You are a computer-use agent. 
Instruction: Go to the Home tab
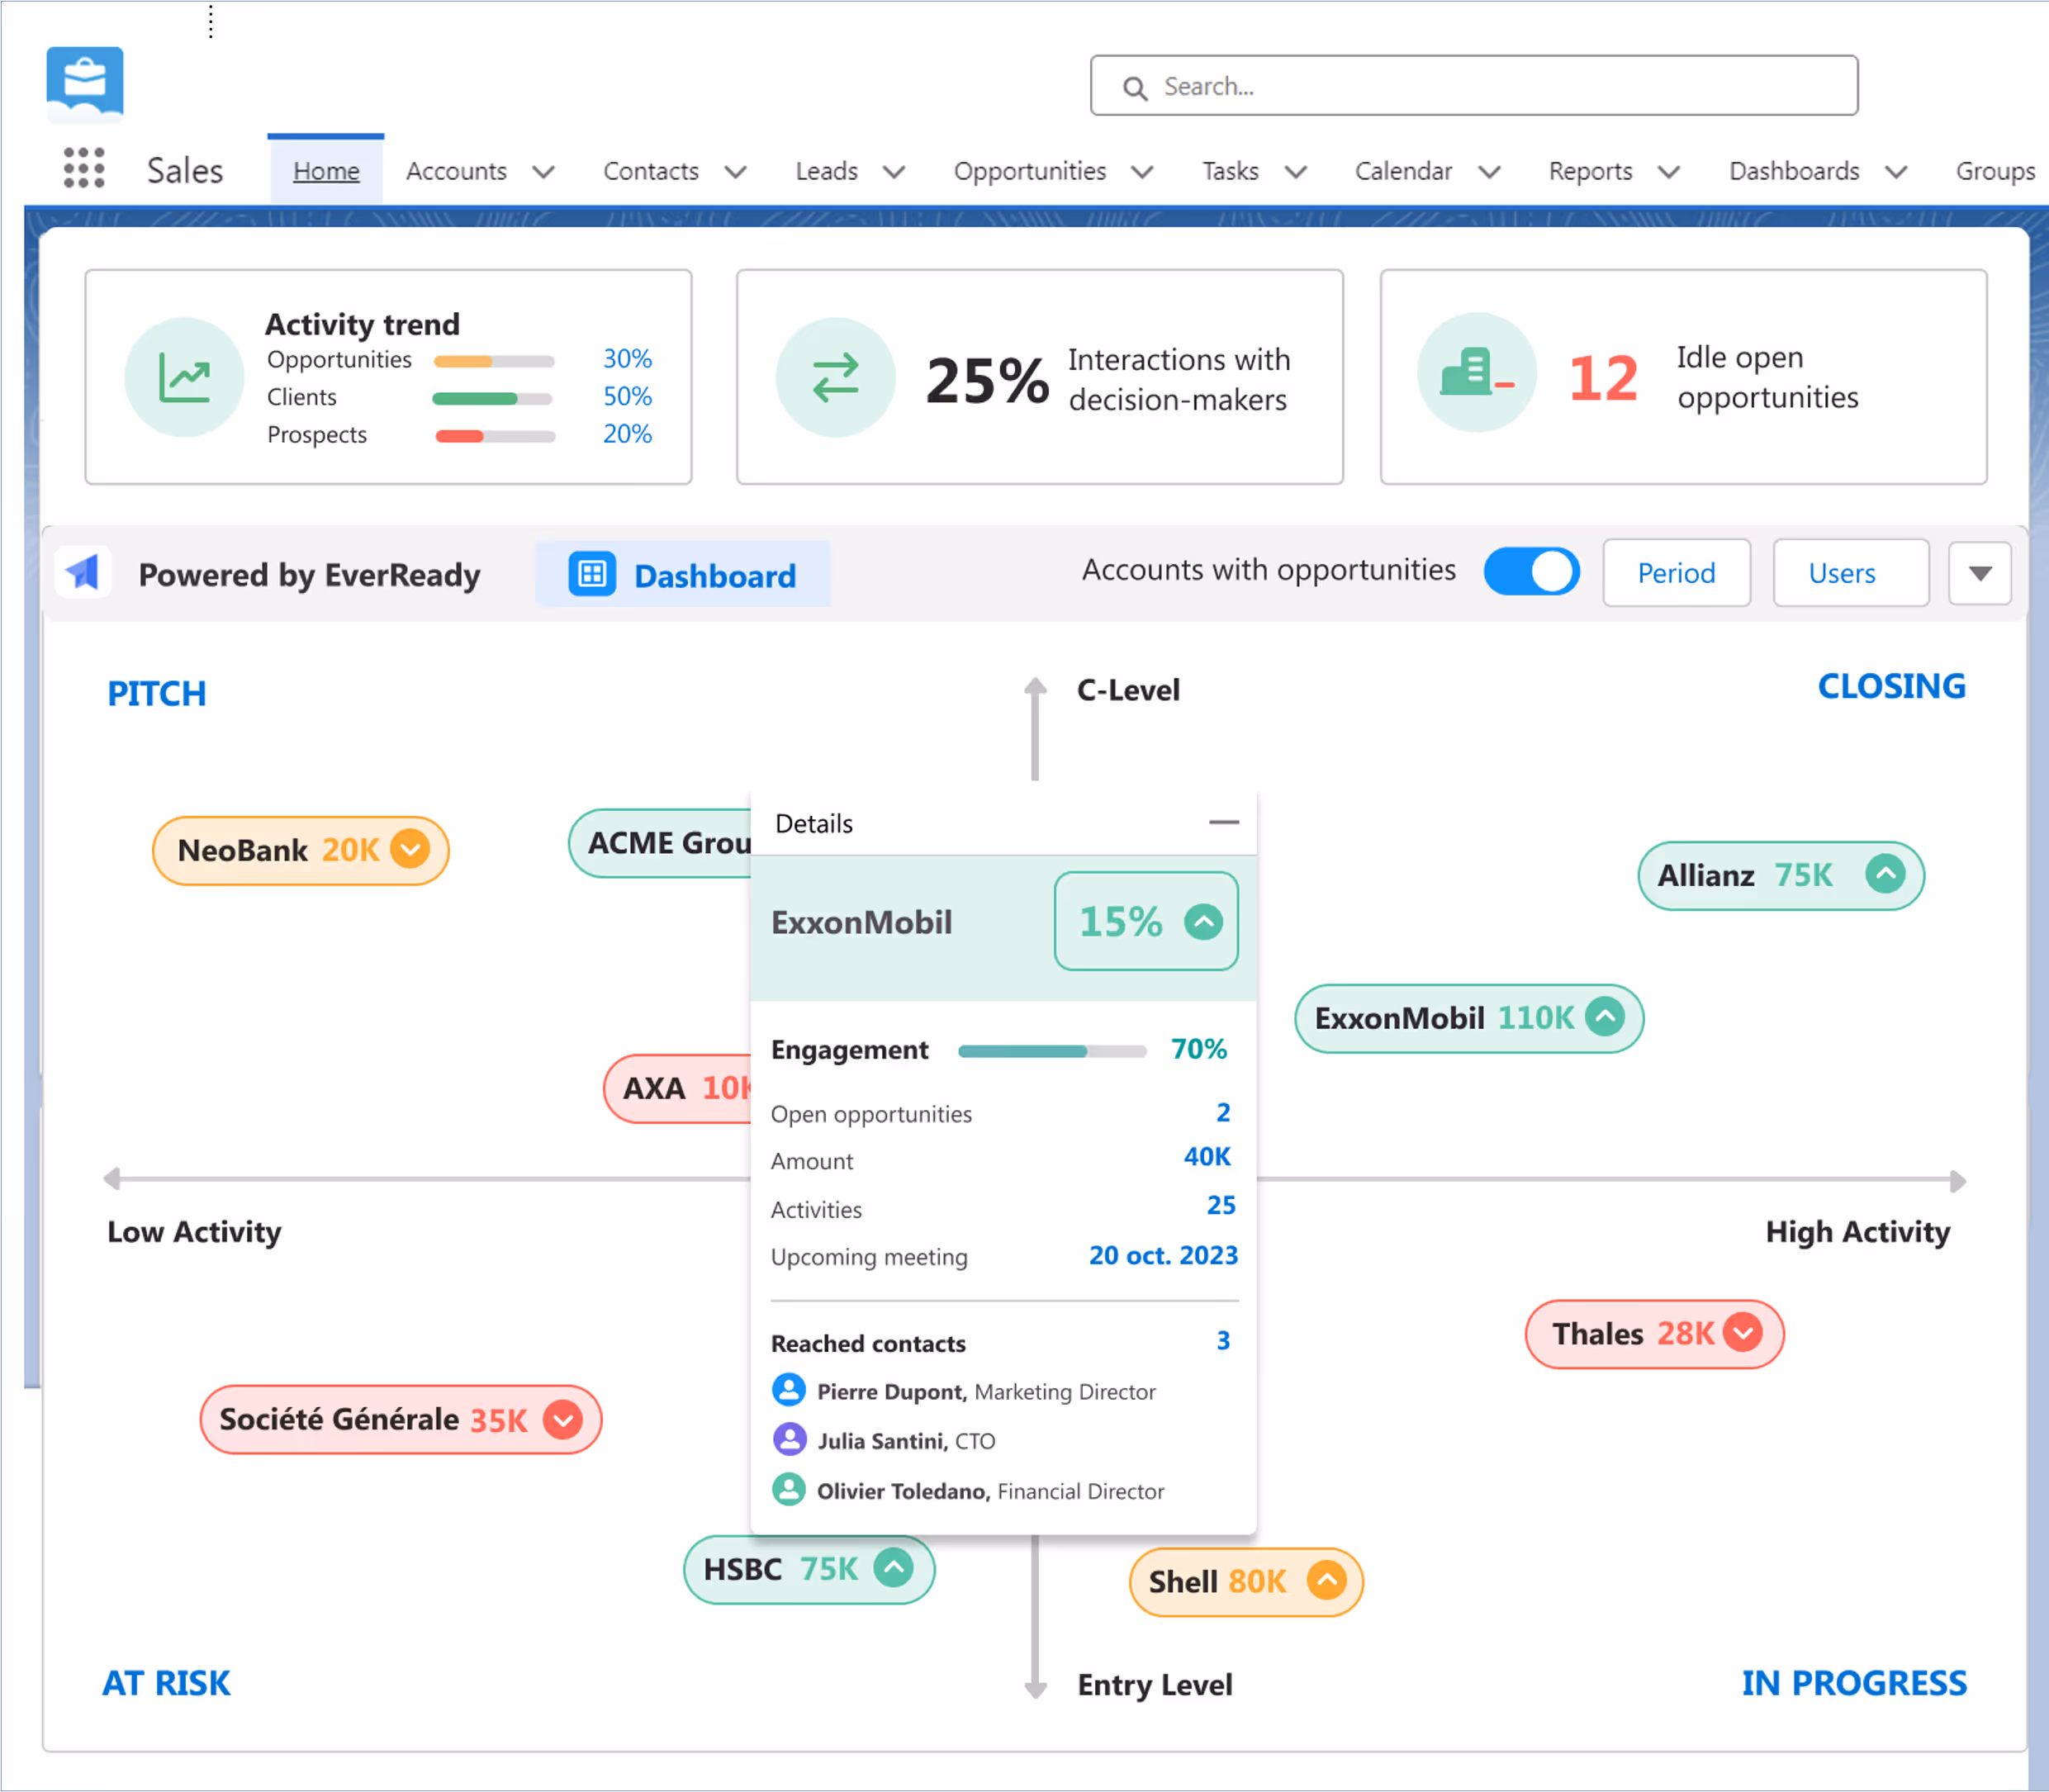pyautogui.click(x=326, y=171)
